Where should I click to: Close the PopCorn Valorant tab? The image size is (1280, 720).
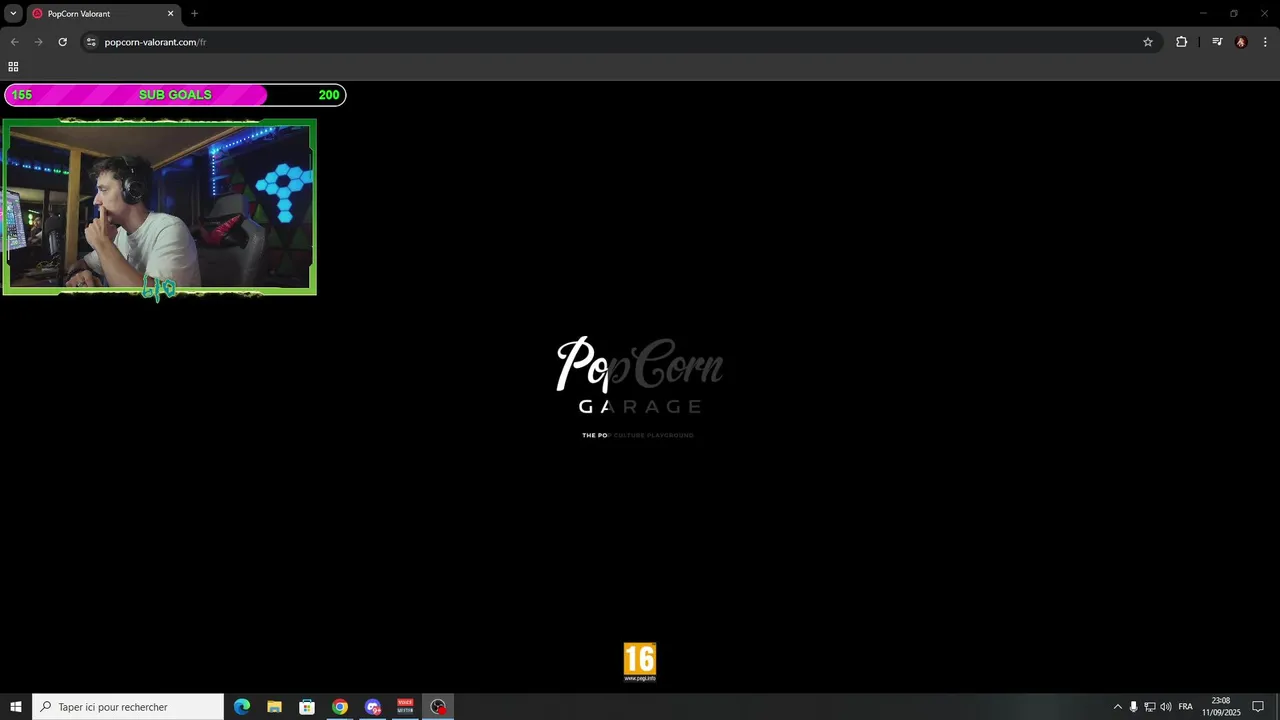(x=170, y=14)
